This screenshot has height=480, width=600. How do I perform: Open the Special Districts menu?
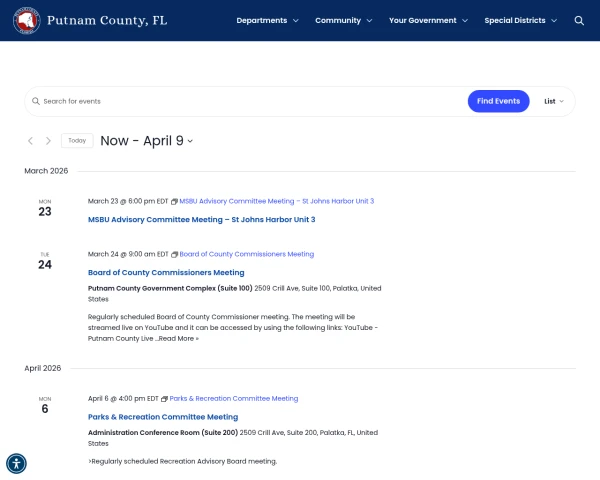click(x=520, y=20)
